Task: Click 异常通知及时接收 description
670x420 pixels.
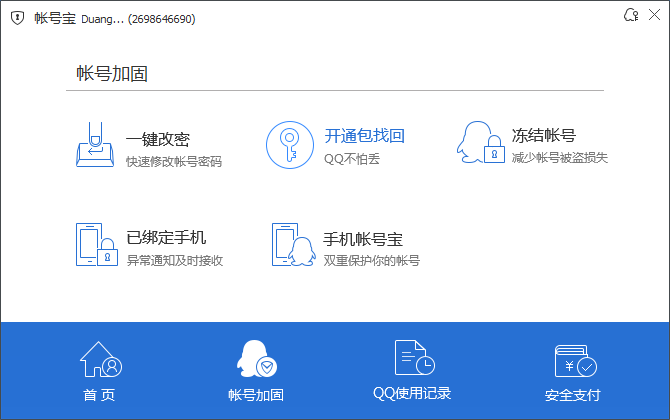Action: click(x=175, y=261)
